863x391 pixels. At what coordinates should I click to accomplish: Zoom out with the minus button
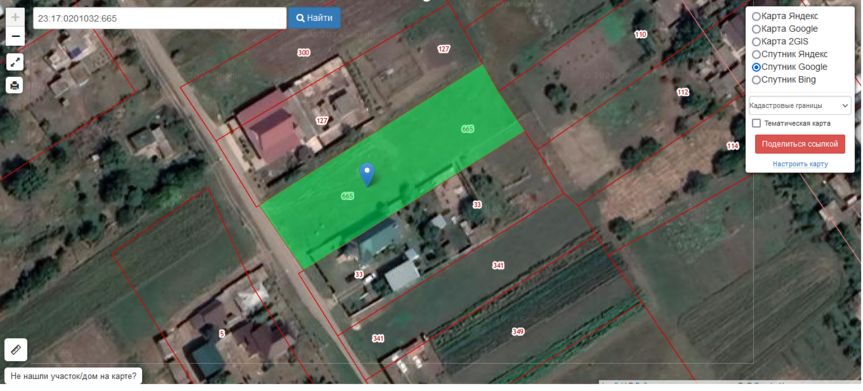point(15,37)
